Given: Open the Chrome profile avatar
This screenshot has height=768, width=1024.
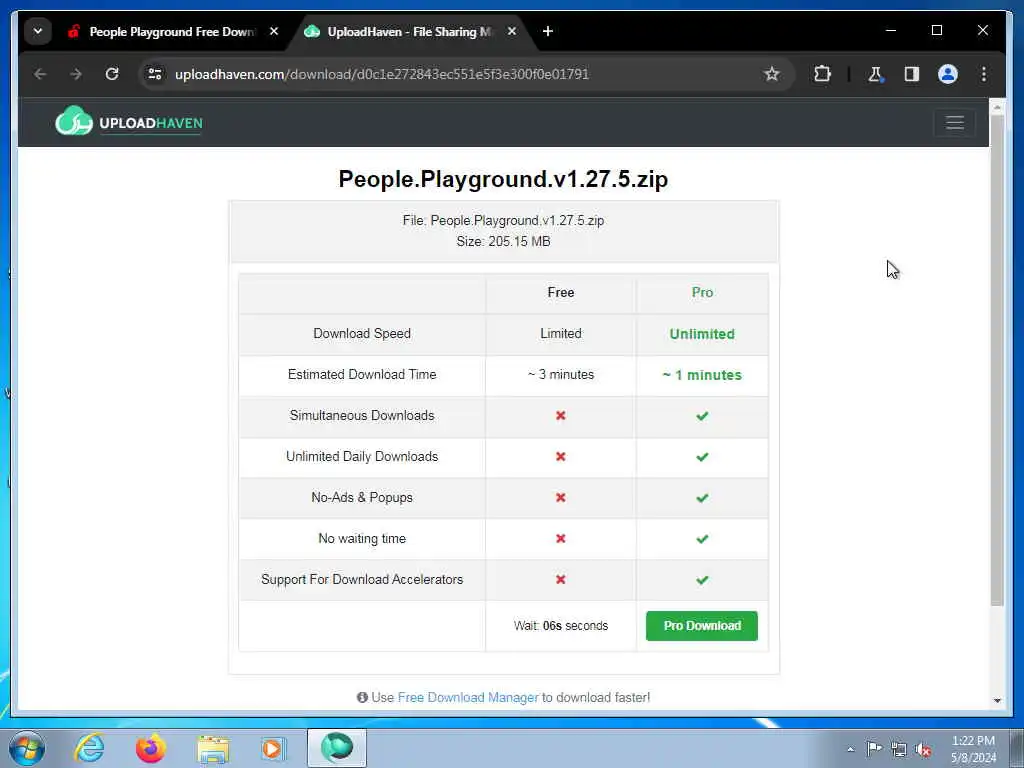Looking at the screenshot, I should [x=948, y=74].
